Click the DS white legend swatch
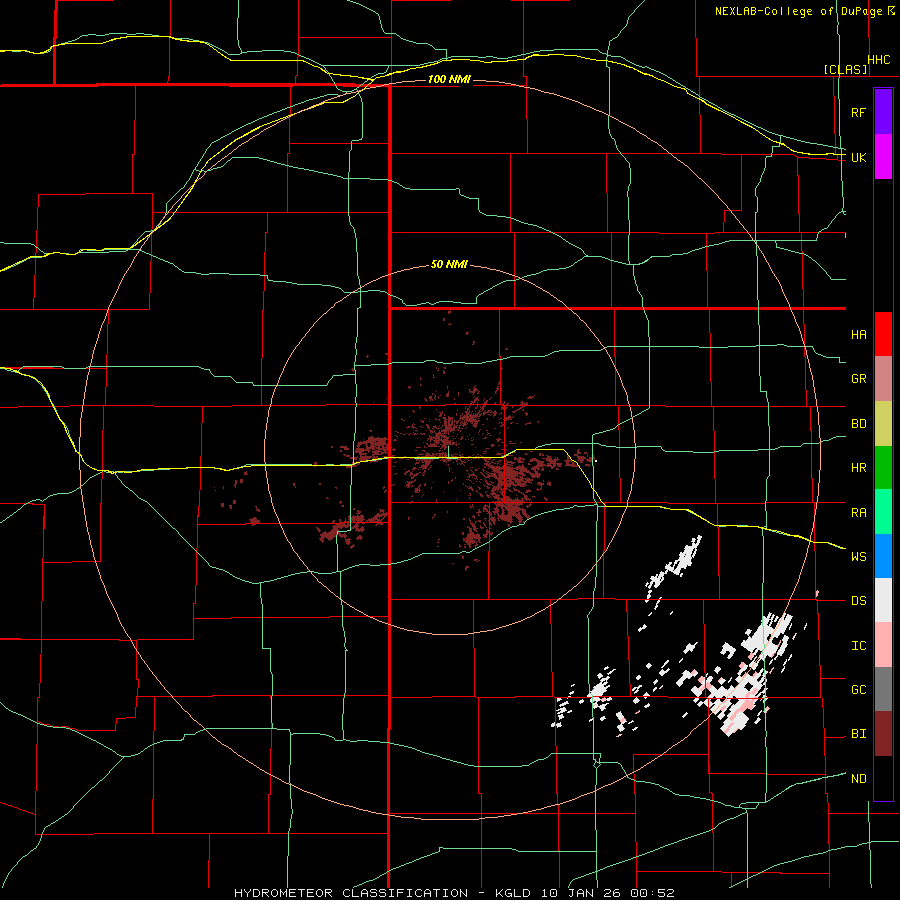 tap(883, 600)
